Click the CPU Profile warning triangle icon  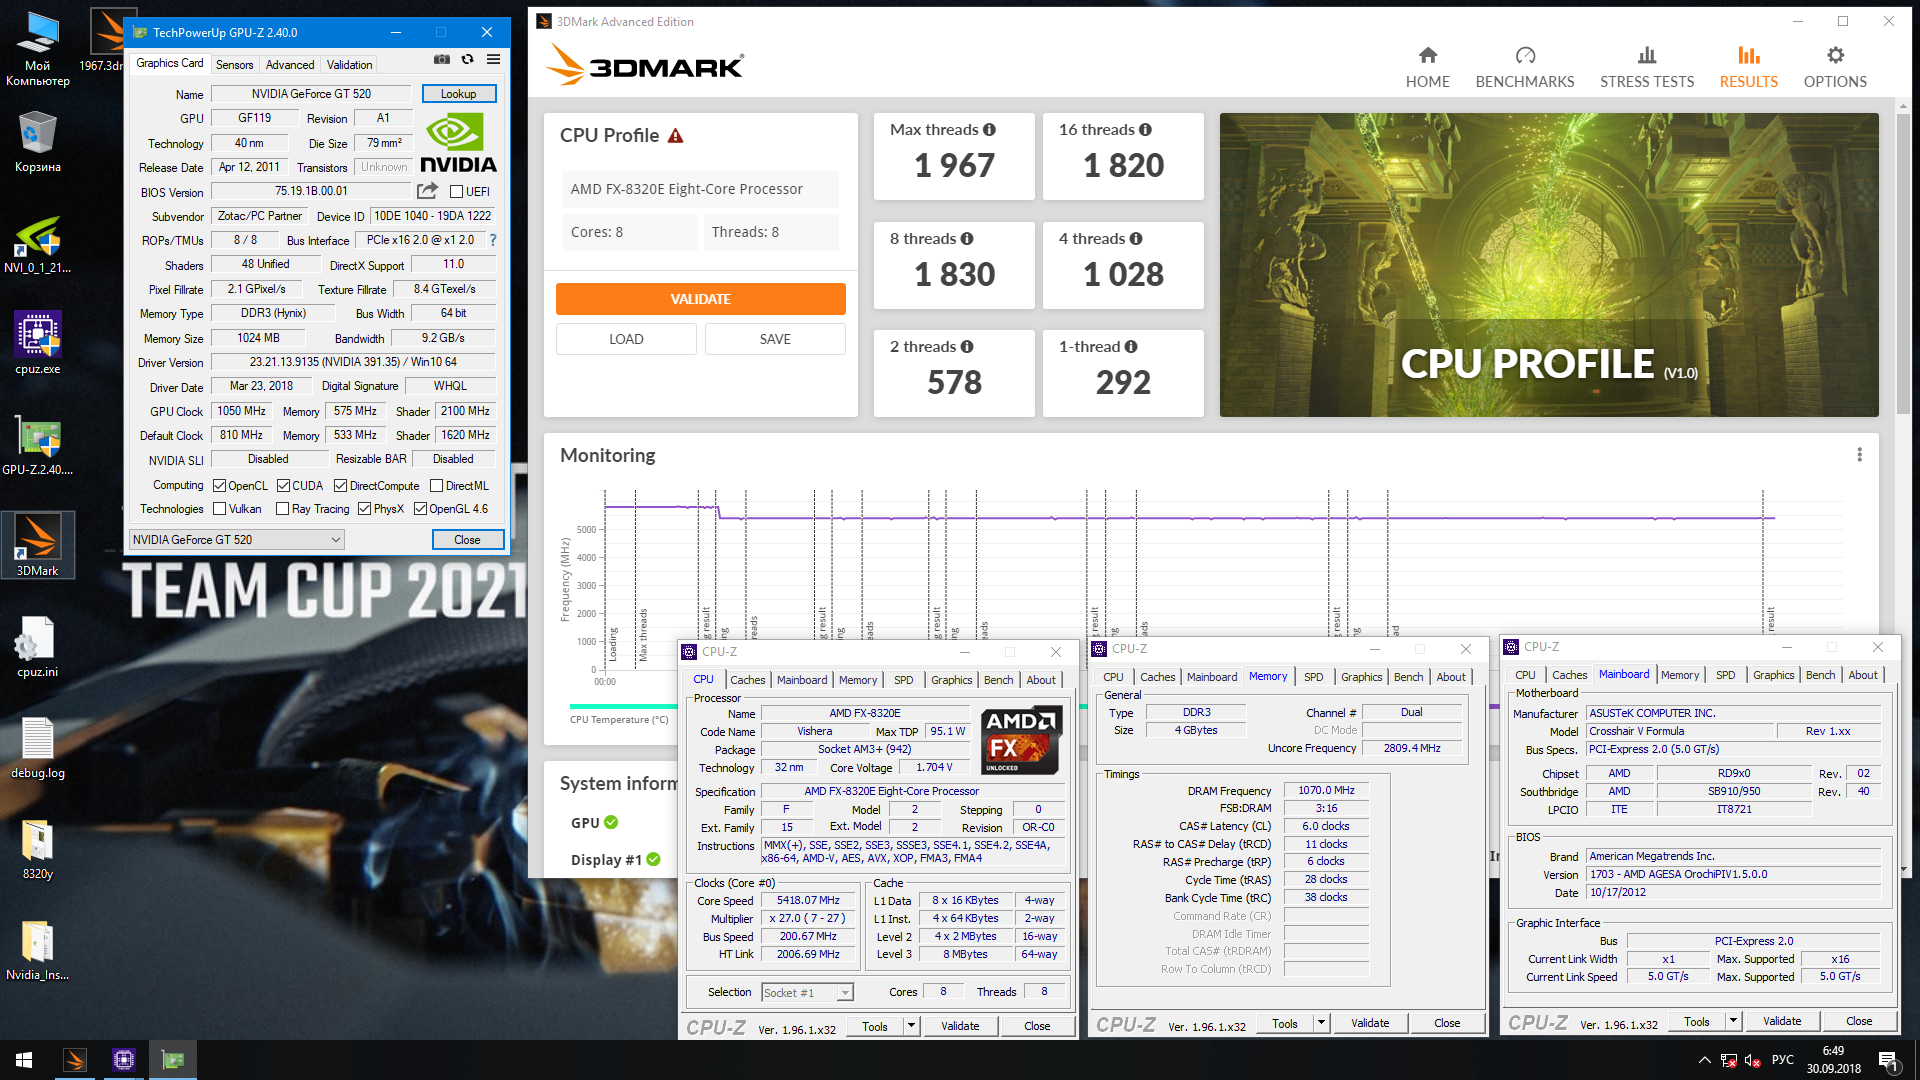(676, 136)
